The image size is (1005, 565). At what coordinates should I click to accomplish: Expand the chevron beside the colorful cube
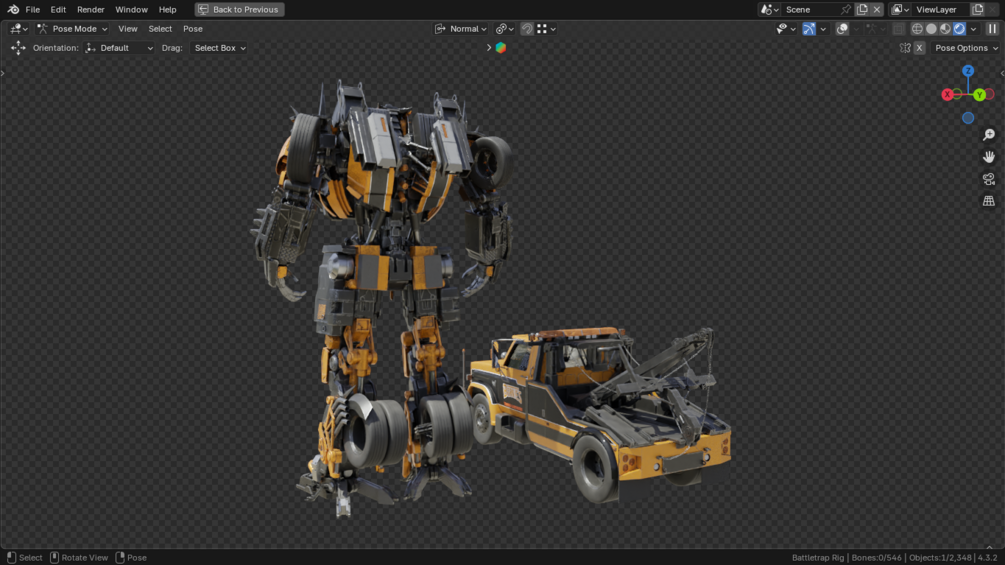489,48
